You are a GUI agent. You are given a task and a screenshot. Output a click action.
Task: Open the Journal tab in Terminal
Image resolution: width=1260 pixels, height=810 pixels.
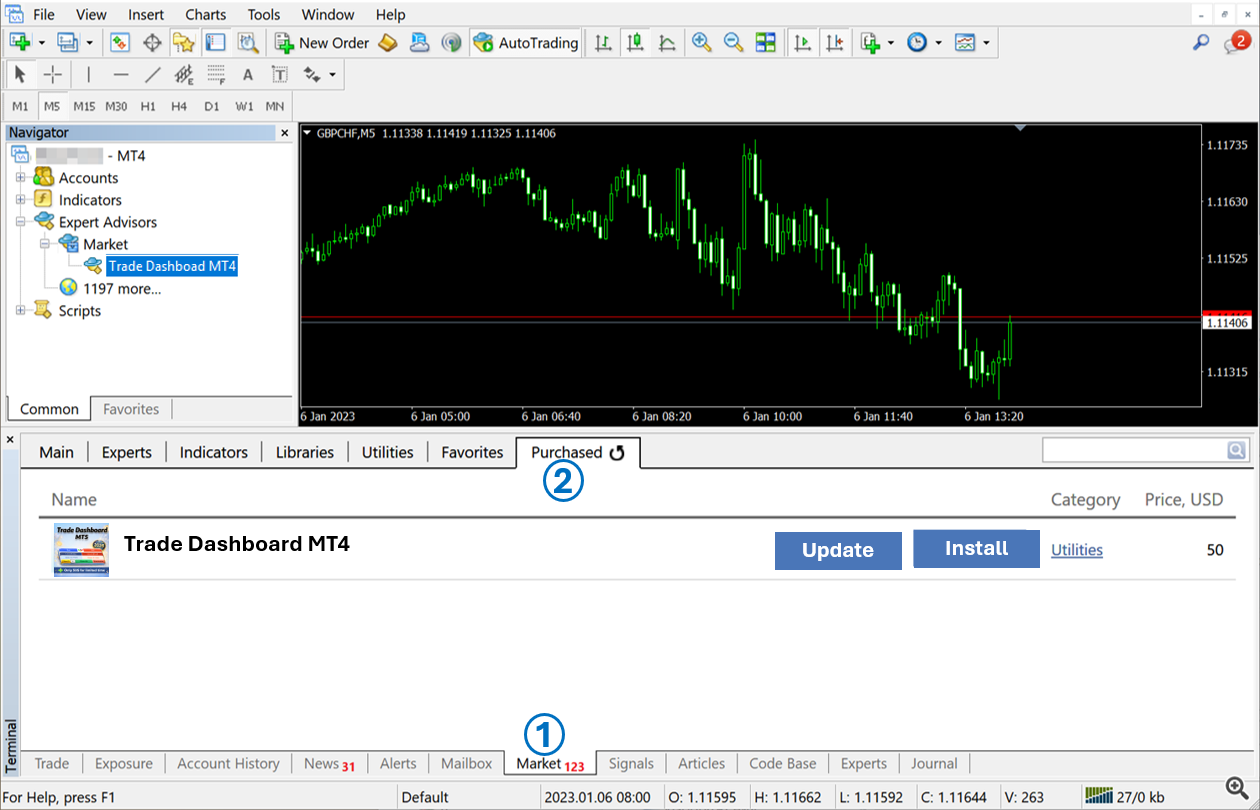[x=934, y=763]
